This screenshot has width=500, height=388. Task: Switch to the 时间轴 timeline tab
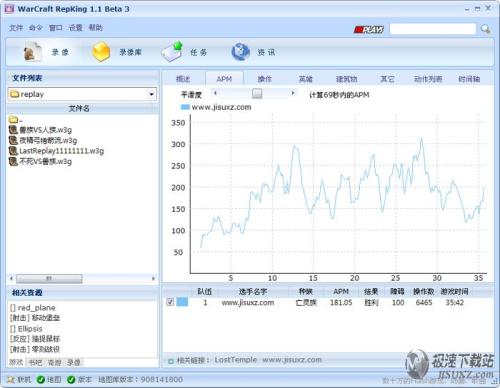coord(469,79)
